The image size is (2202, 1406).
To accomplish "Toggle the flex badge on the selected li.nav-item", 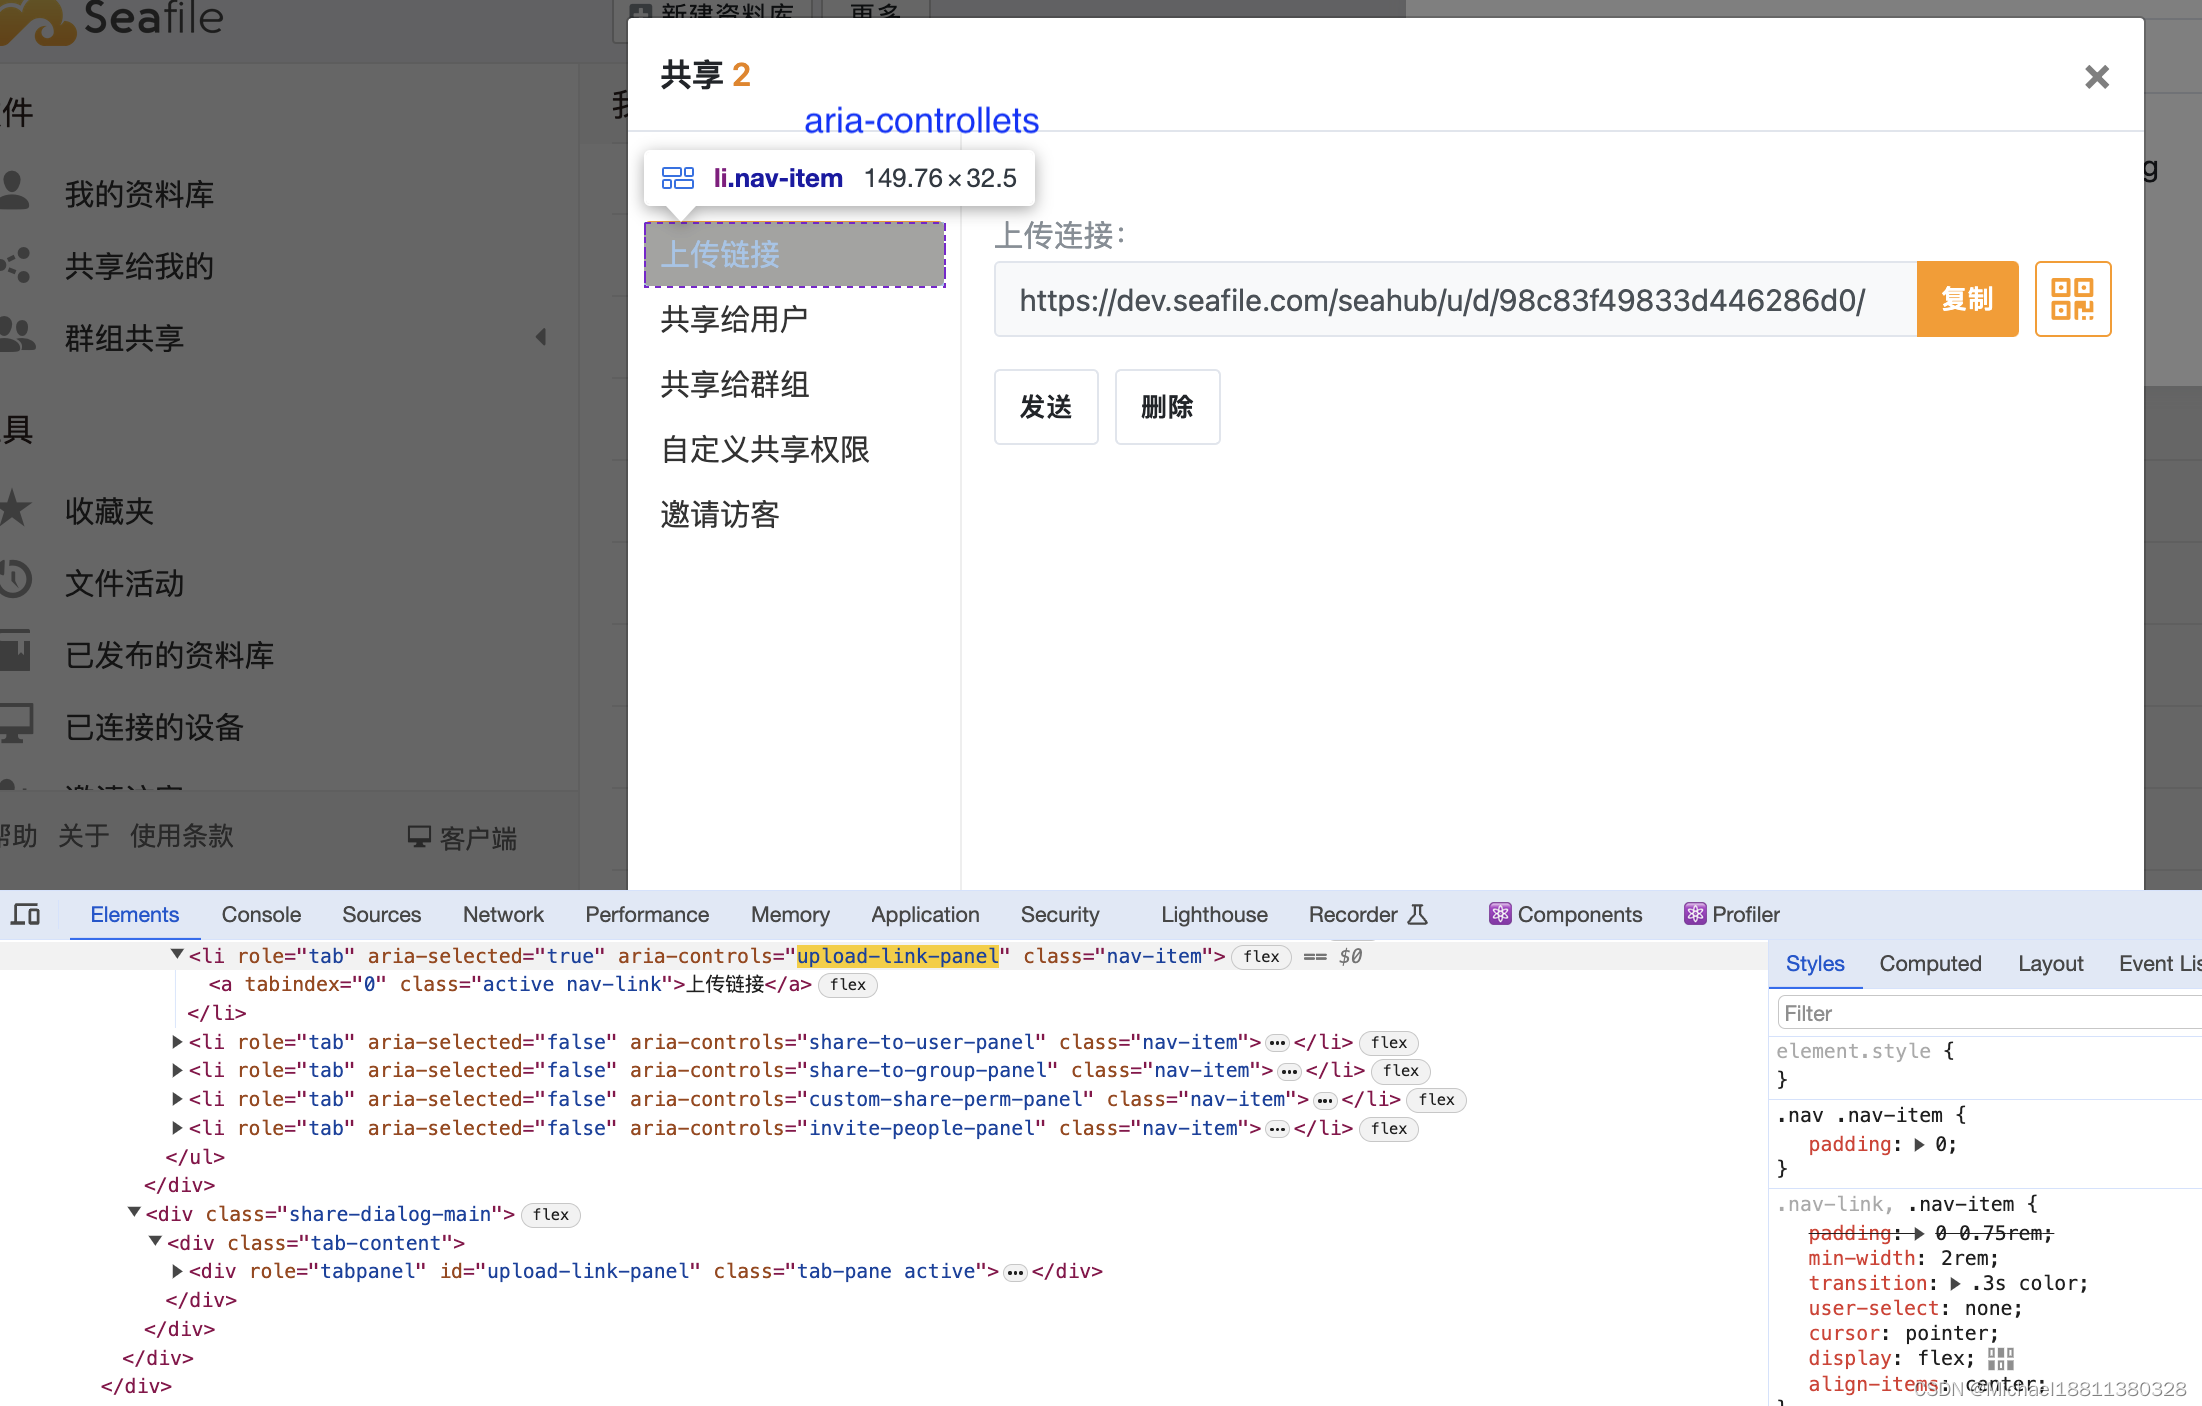I will click(1261, 957).
